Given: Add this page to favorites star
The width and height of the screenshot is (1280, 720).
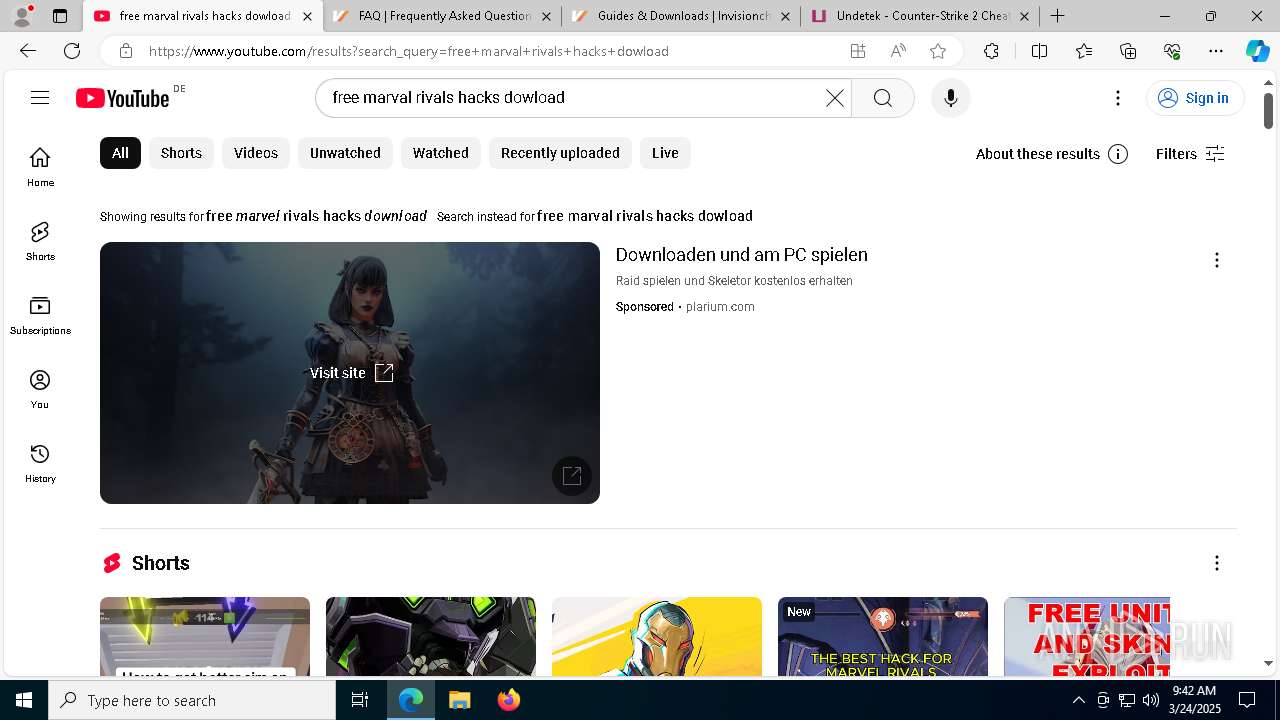Looking at the screenshot, I should [x=937, y=51].
